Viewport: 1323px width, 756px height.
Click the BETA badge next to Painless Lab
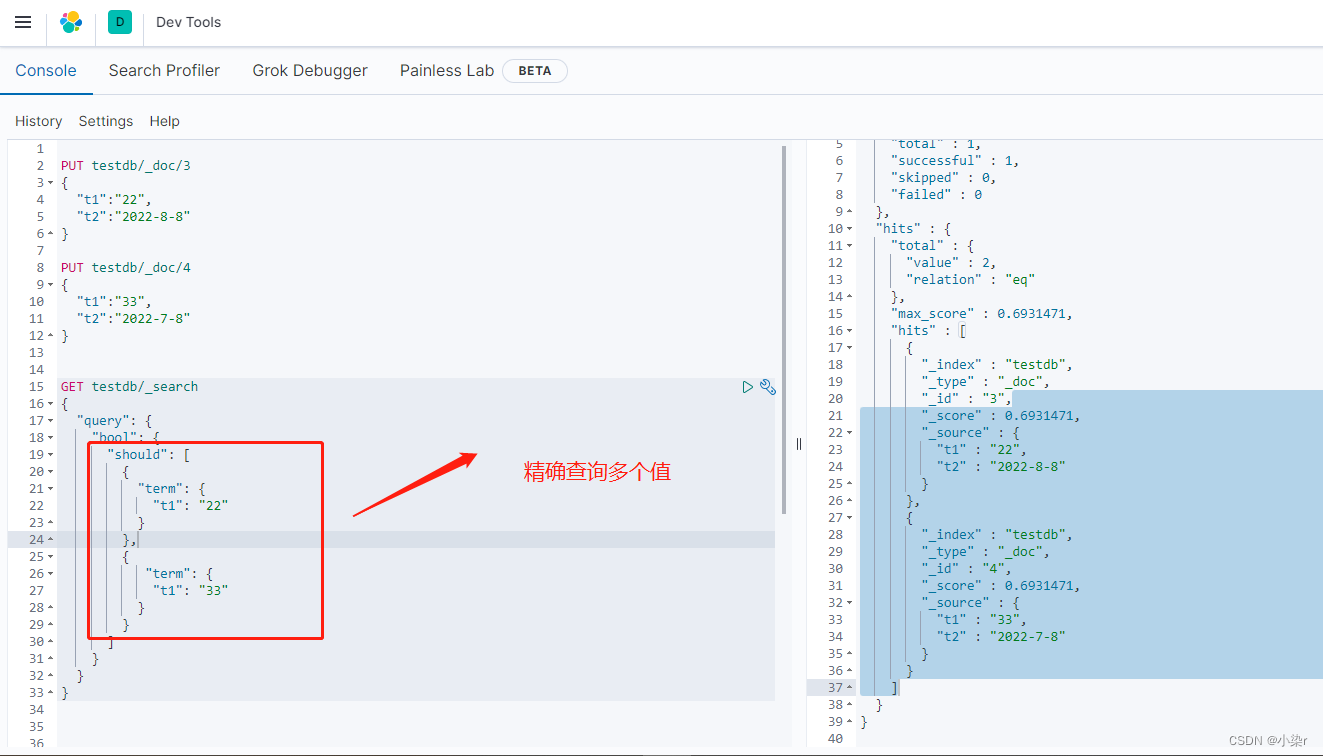535,71
